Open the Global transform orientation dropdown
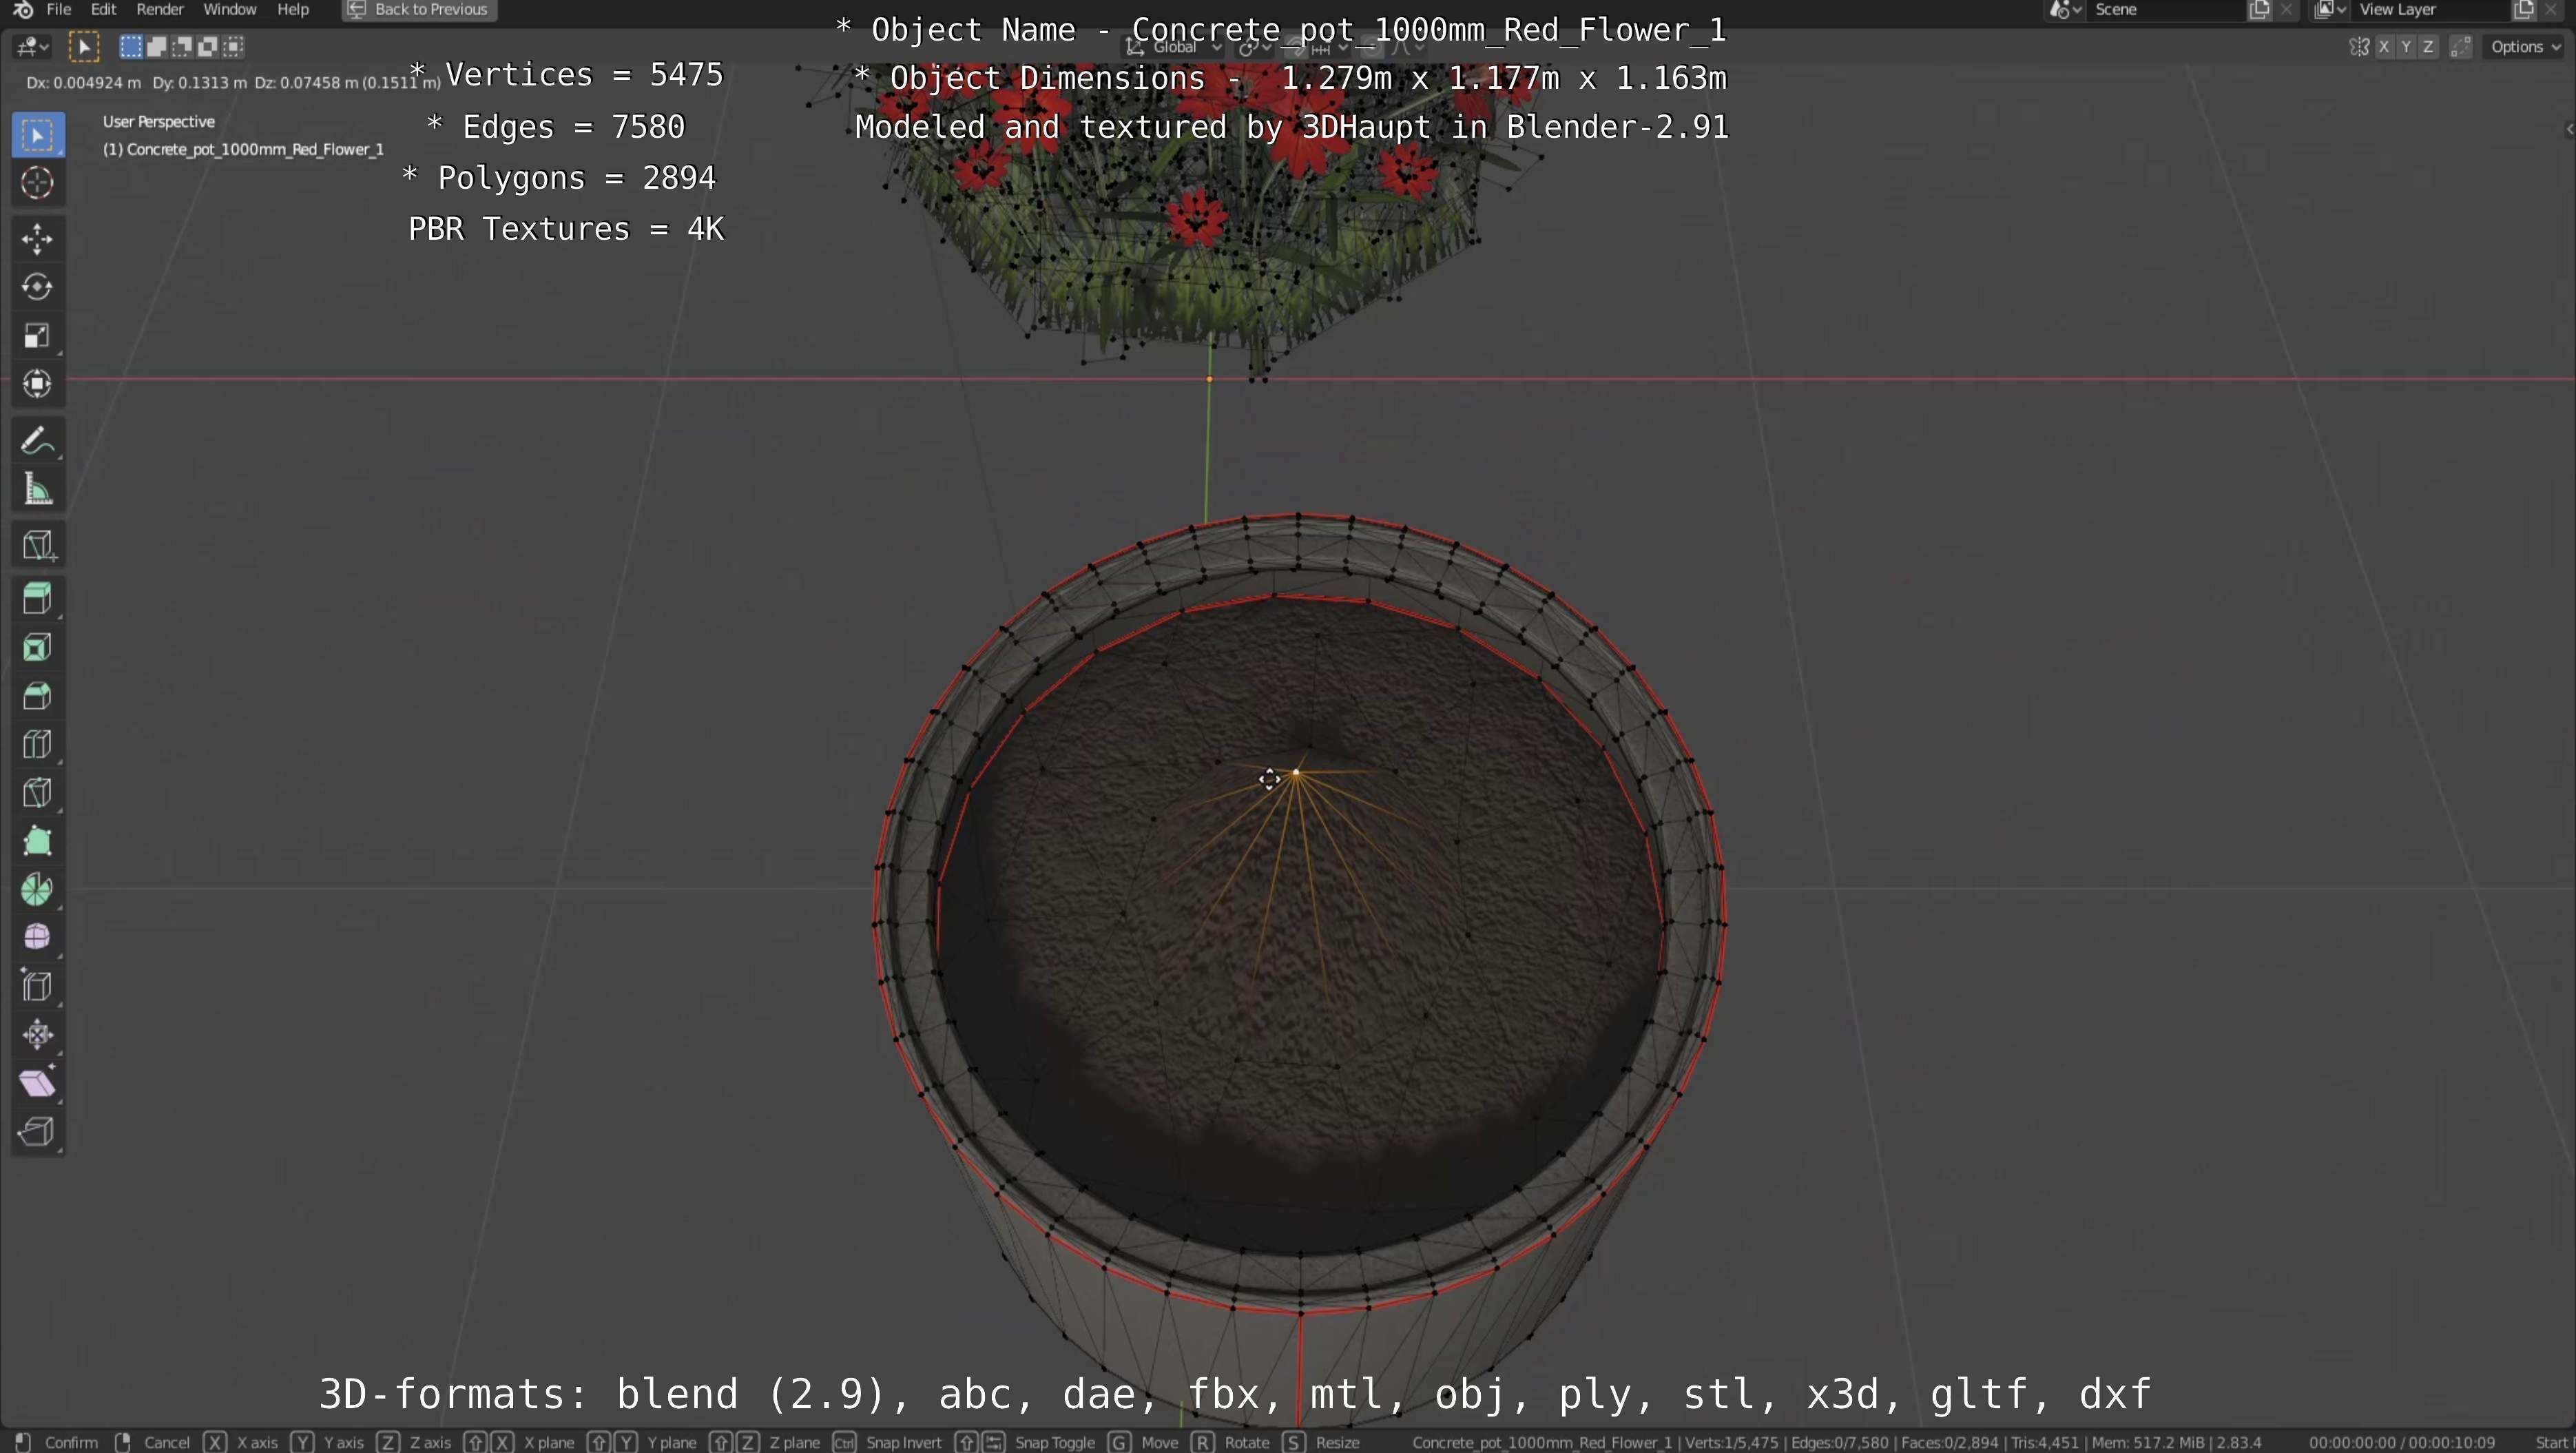The width and height of the screenshot is (2576, 1453). pos(1174,46)
